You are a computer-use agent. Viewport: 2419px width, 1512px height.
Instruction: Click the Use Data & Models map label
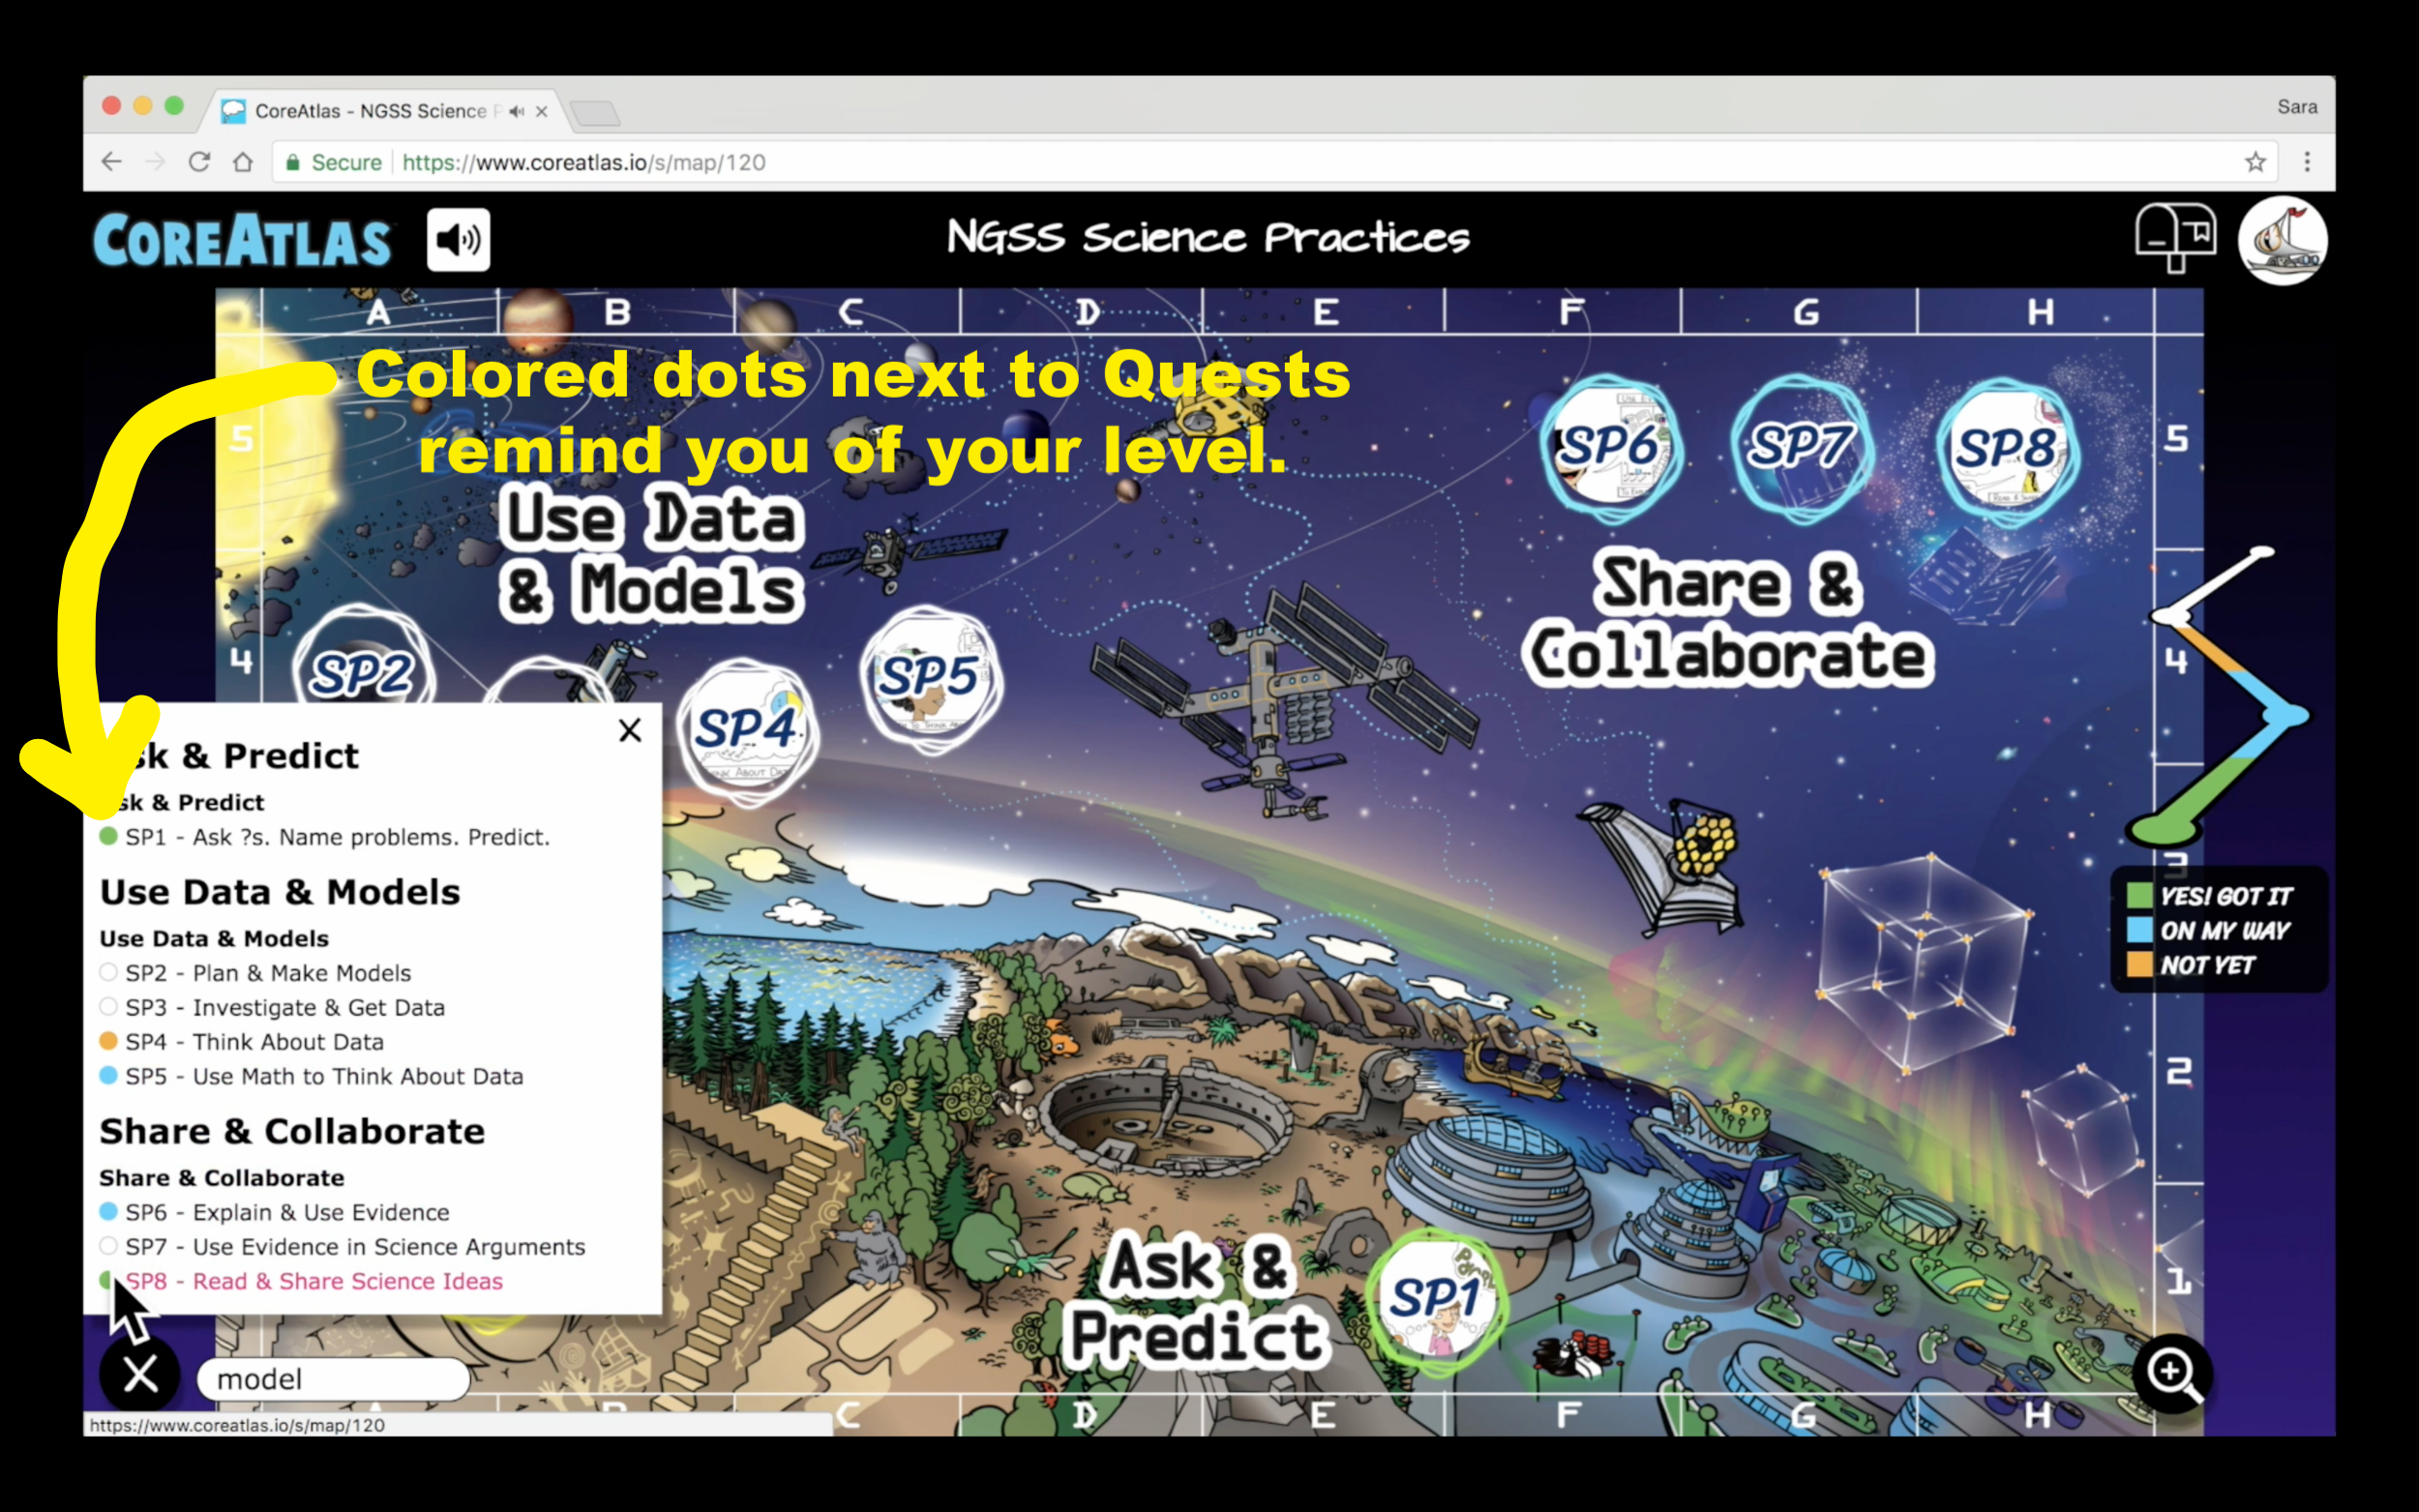pos(652,554)
